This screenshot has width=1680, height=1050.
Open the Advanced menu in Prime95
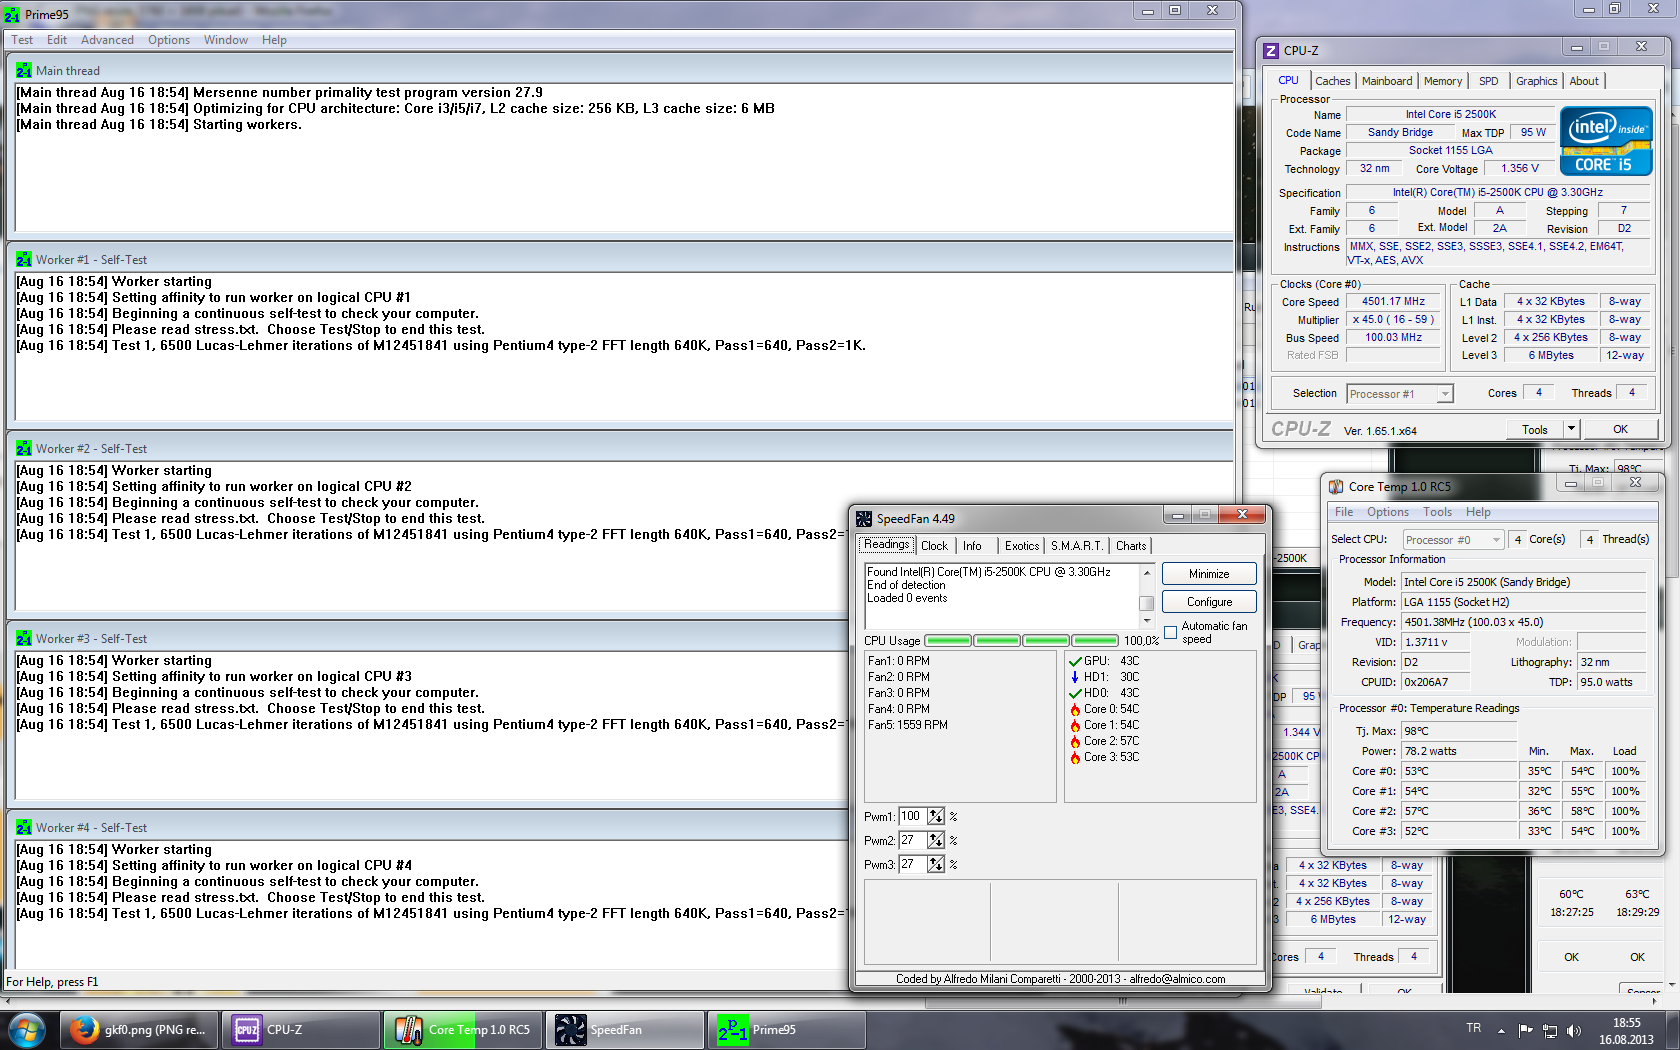pyautogui.click(x=107, y=40)
